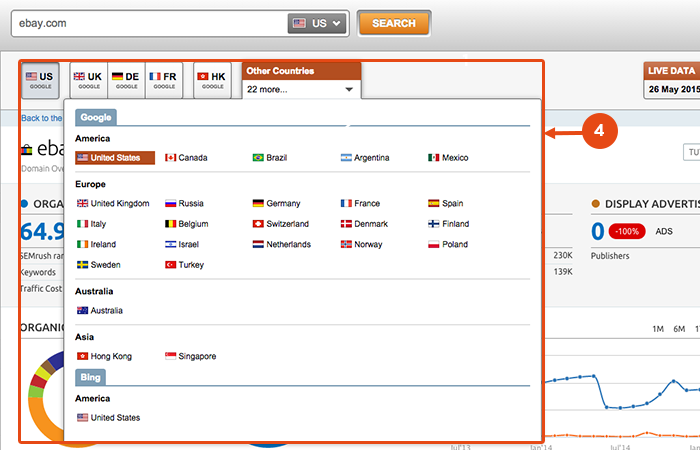This screenshot has height=450, width=700.
Task: Click the Germany flag icon
Action: tap(258, 203)
